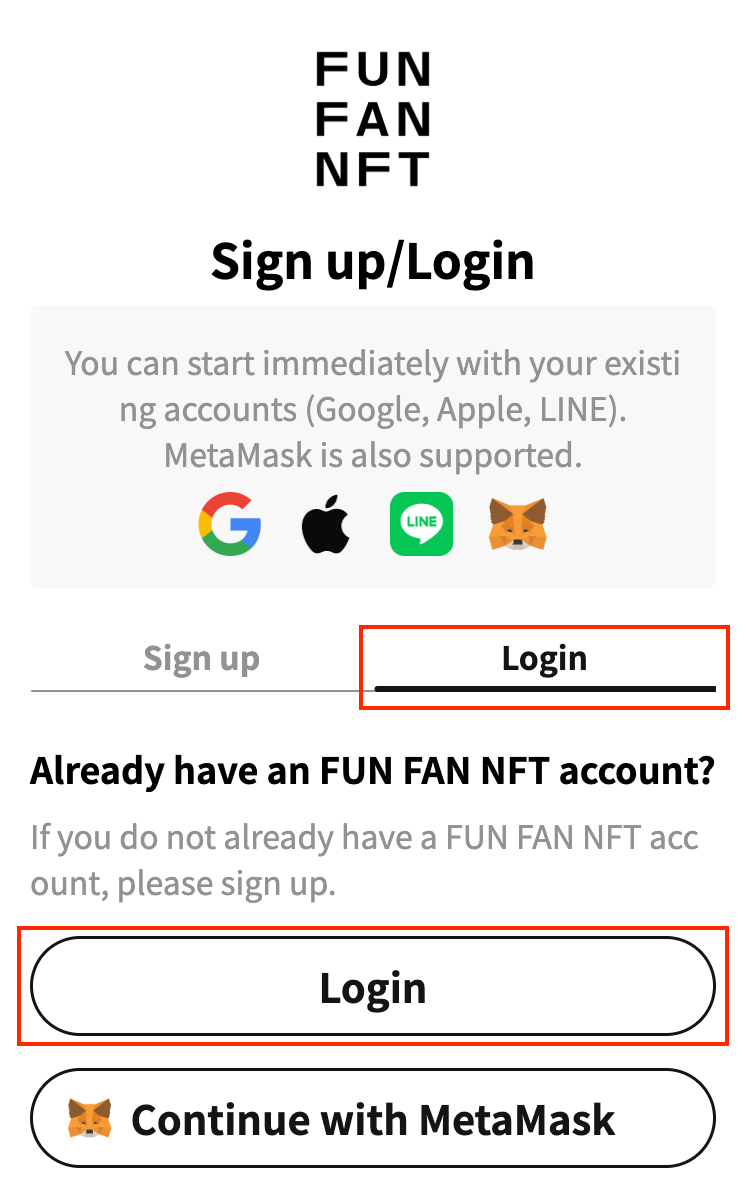
Task: Click the "existing accounts (Google, Apple, LINE)" line
Action: tap(373, 409)
